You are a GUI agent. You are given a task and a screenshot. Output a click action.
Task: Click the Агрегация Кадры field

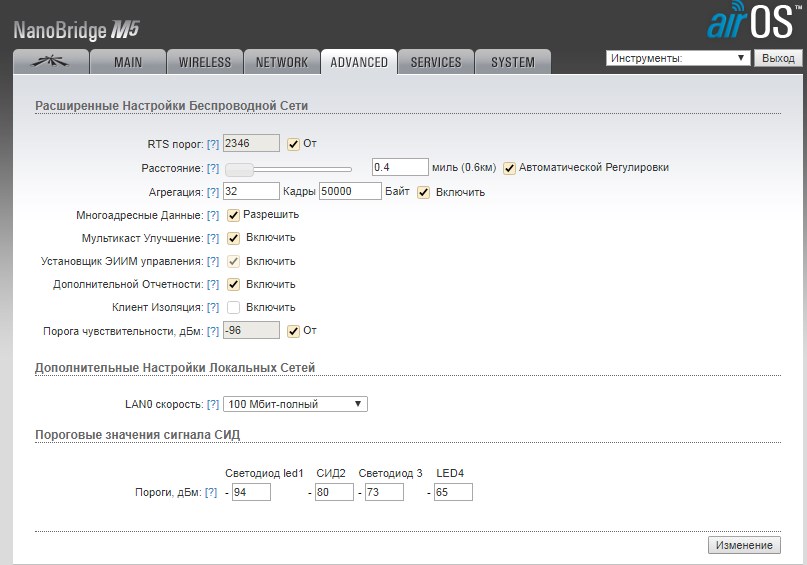pos(251,191)
